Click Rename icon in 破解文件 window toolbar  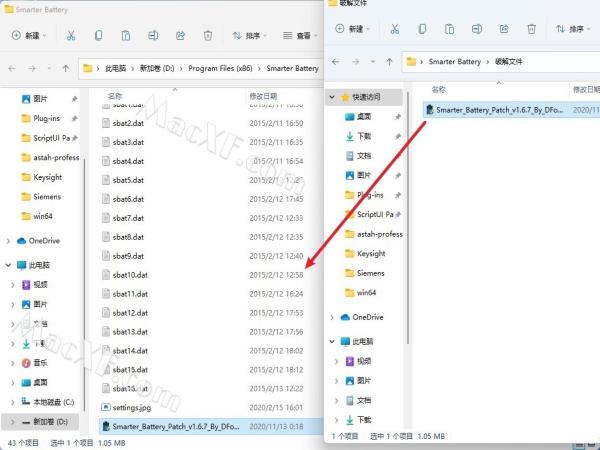click(477, 29)
